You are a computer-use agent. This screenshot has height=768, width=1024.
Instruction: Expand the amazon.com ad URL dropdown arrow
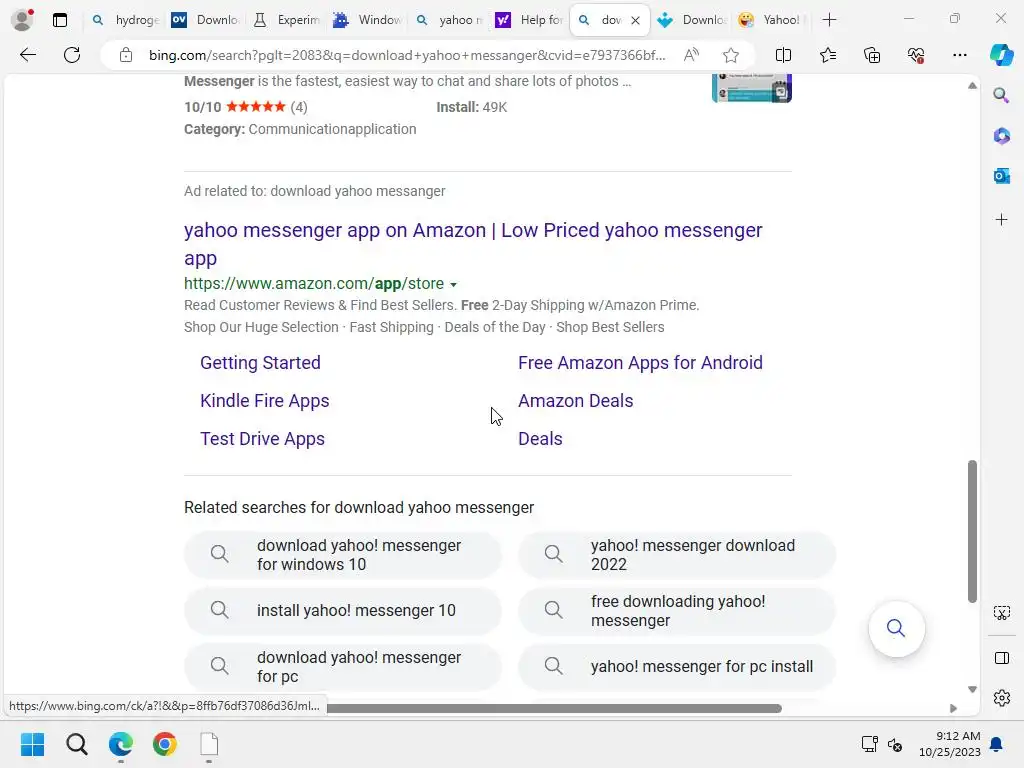click(453, 284)
